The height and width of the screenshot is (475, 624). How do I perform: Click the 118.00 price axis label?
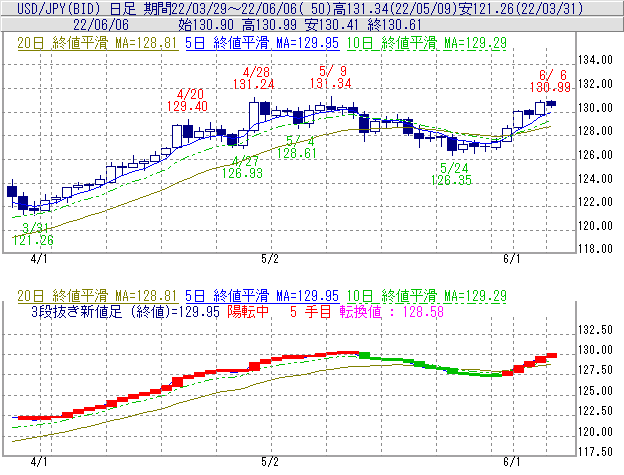tap(595, 249)
